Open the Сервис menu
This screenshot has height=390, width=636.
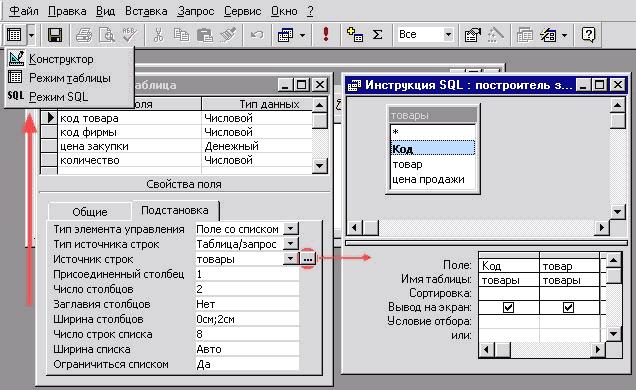pos(242,11)
